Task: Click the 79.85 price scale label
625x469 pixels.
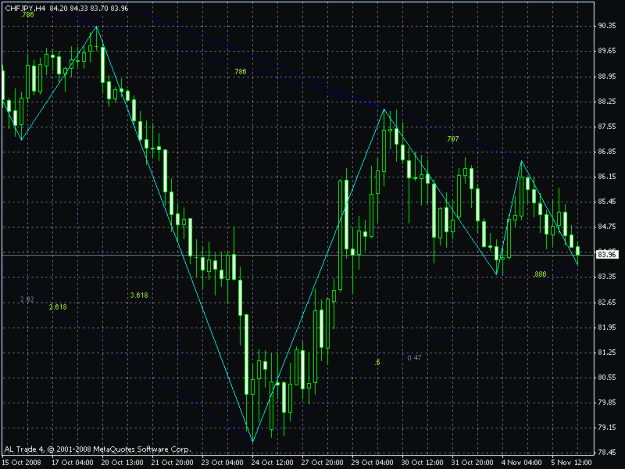Action: pos(607,402)
